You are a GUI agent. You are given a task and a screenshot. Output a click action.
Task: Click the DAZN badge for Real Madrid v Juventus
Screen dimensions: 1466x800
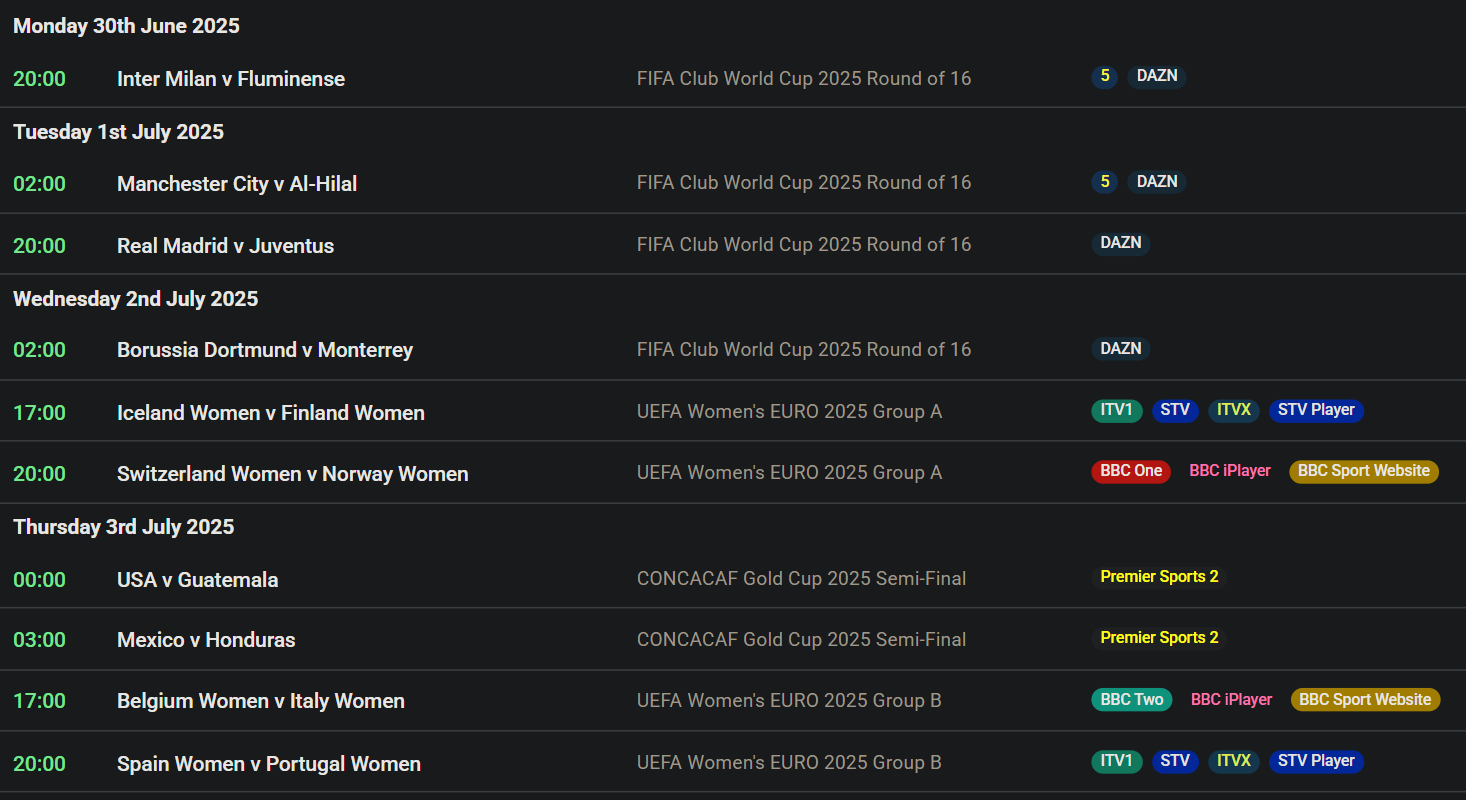(x=1121, y=243)
